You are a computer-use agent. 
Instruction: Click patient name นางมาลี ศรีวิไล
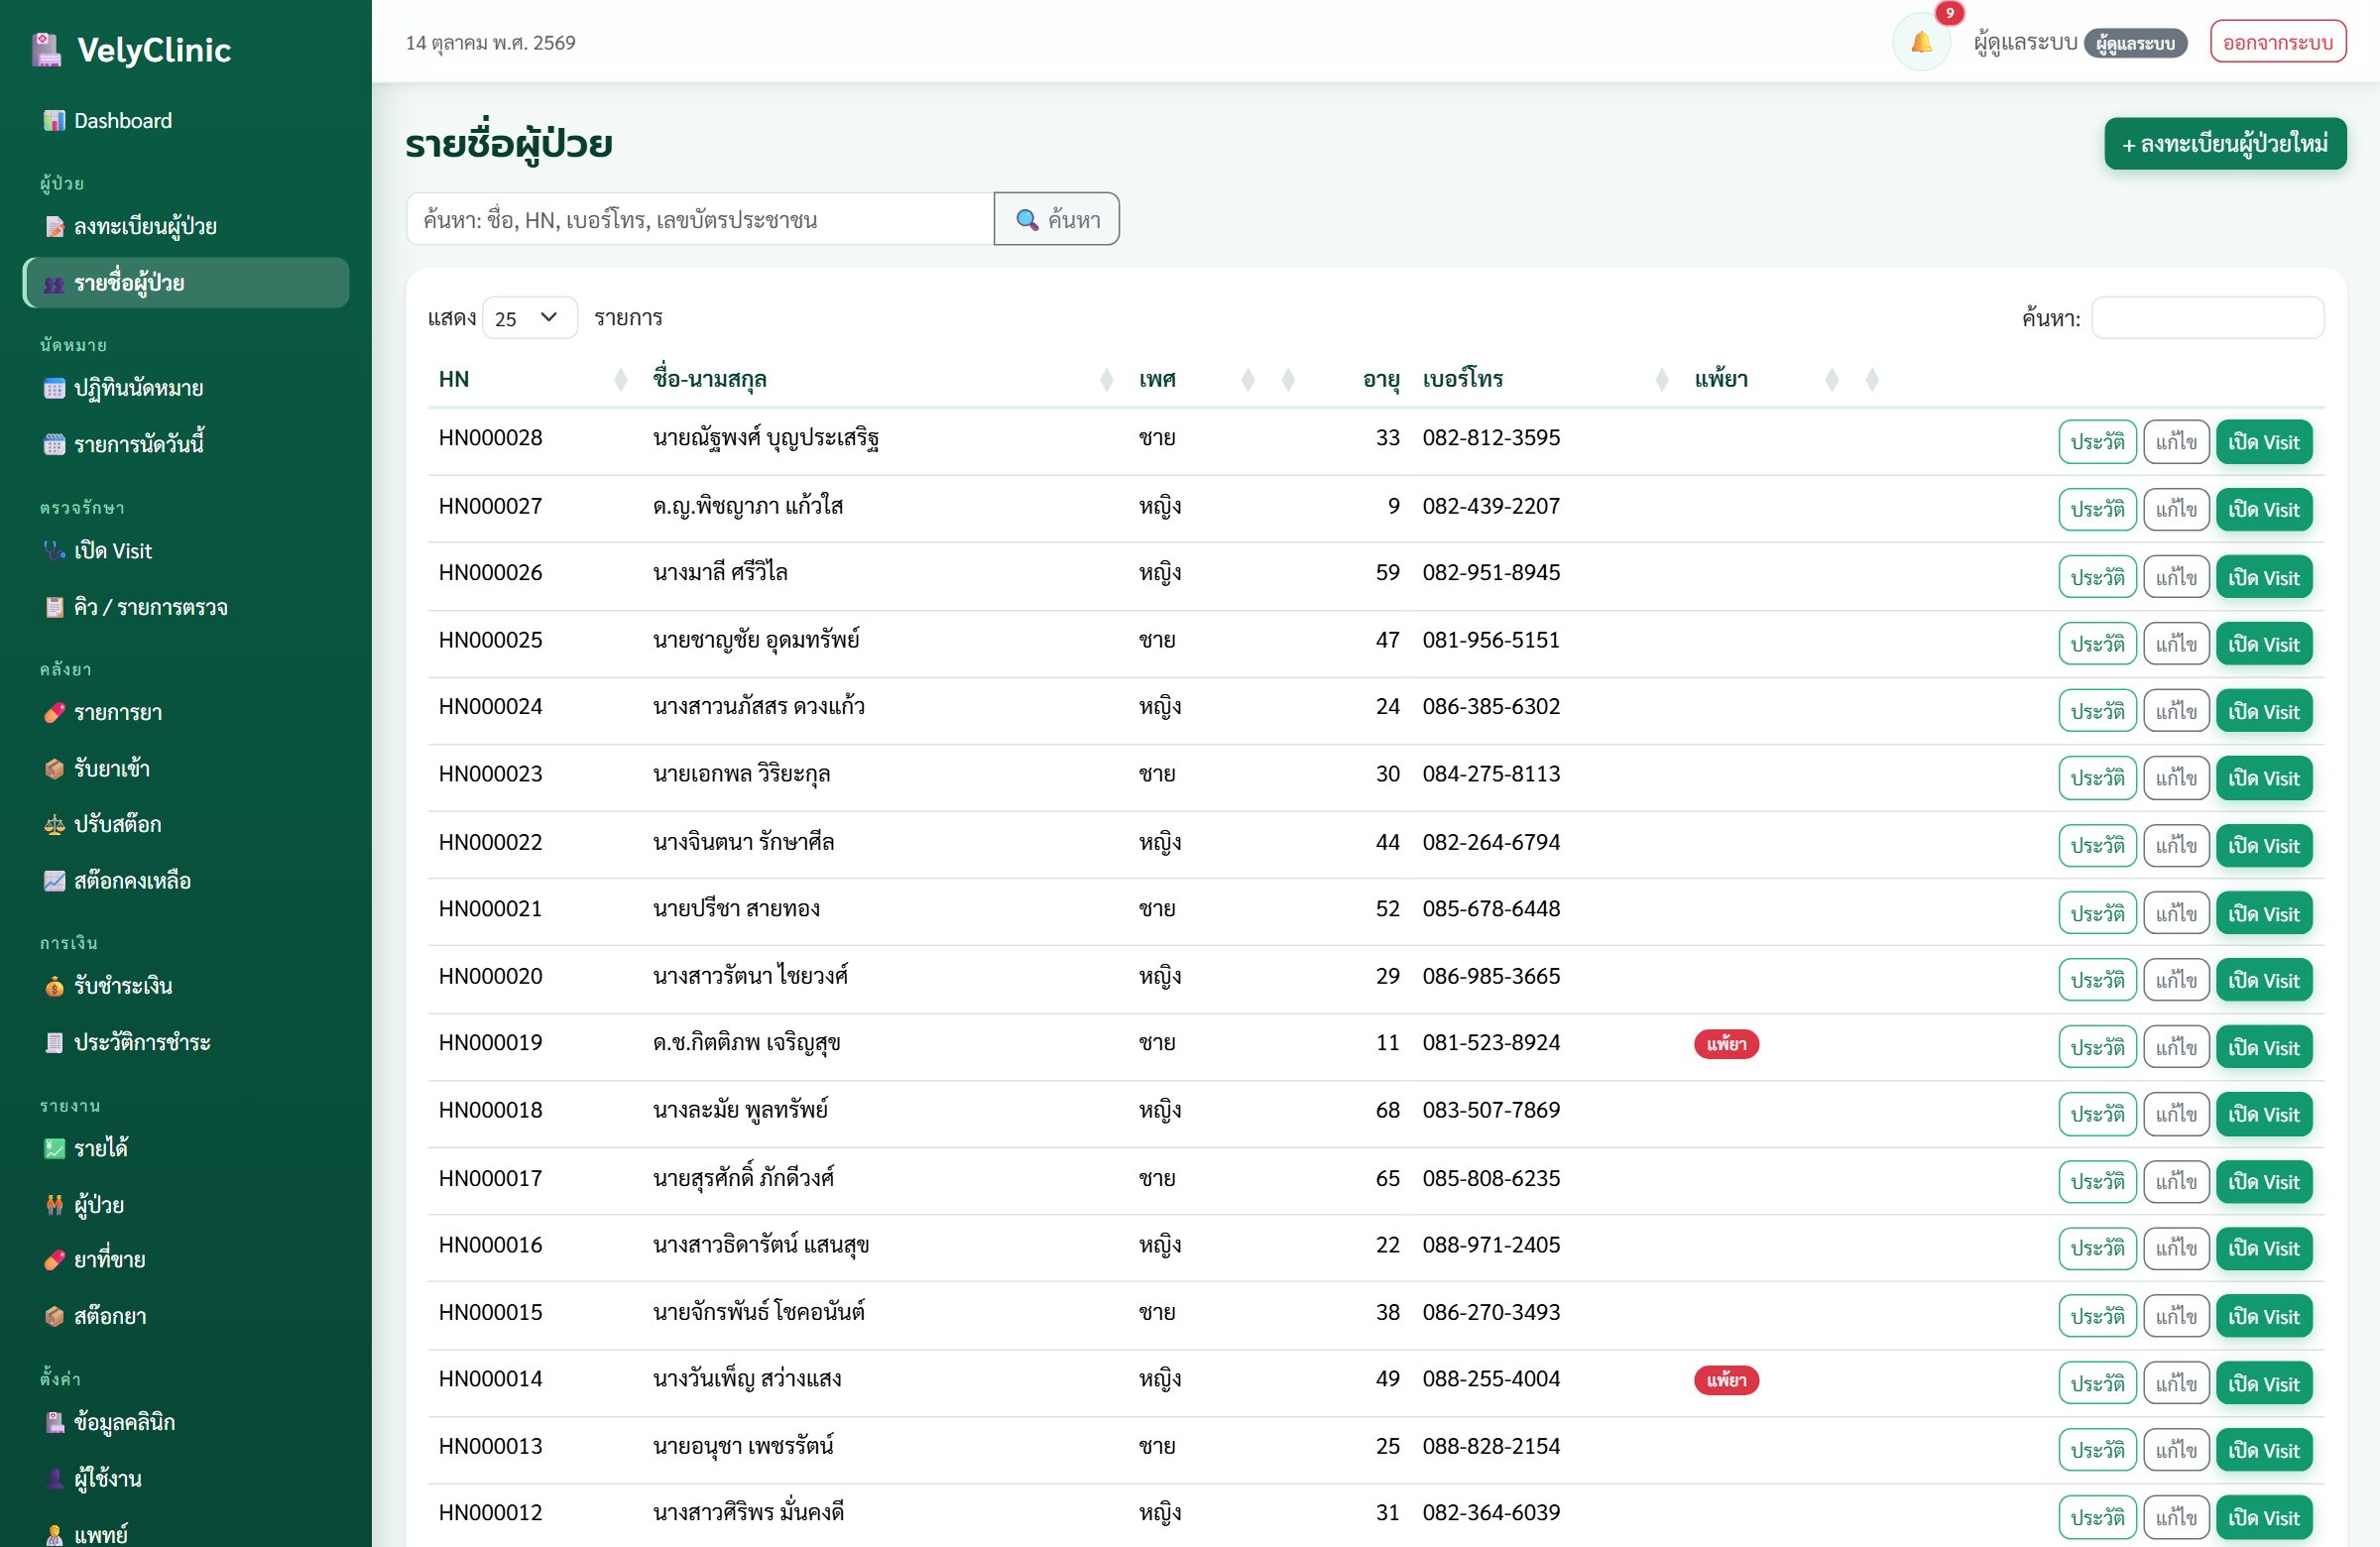click(x=719, y=572)
